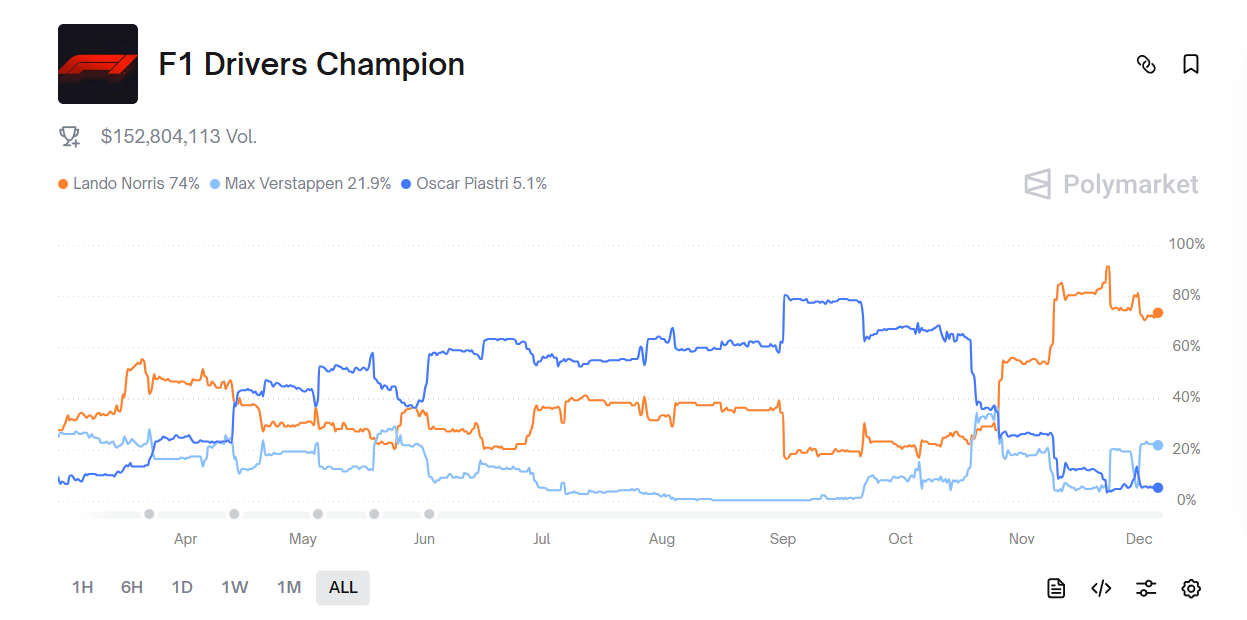1247x620 pixels.
Task: Select the 1M time range
Action: pyautogui.click(x=289, y=588)
